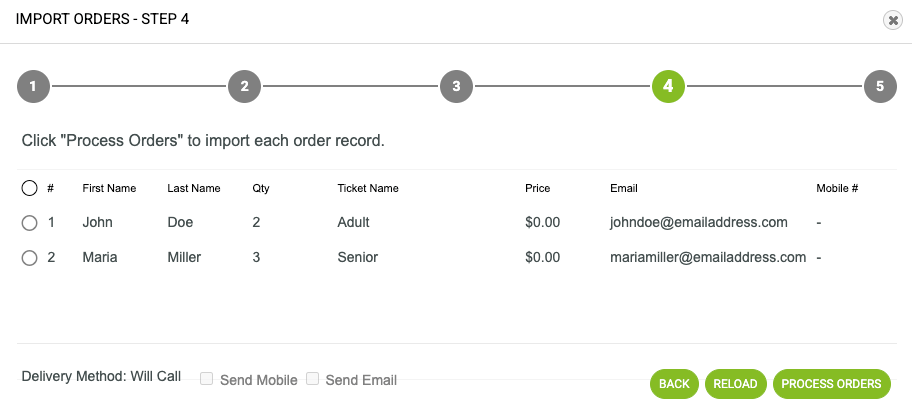Click the Price column header
The image size is (912, 416).
pyautogui.click(x=537, y=188)
